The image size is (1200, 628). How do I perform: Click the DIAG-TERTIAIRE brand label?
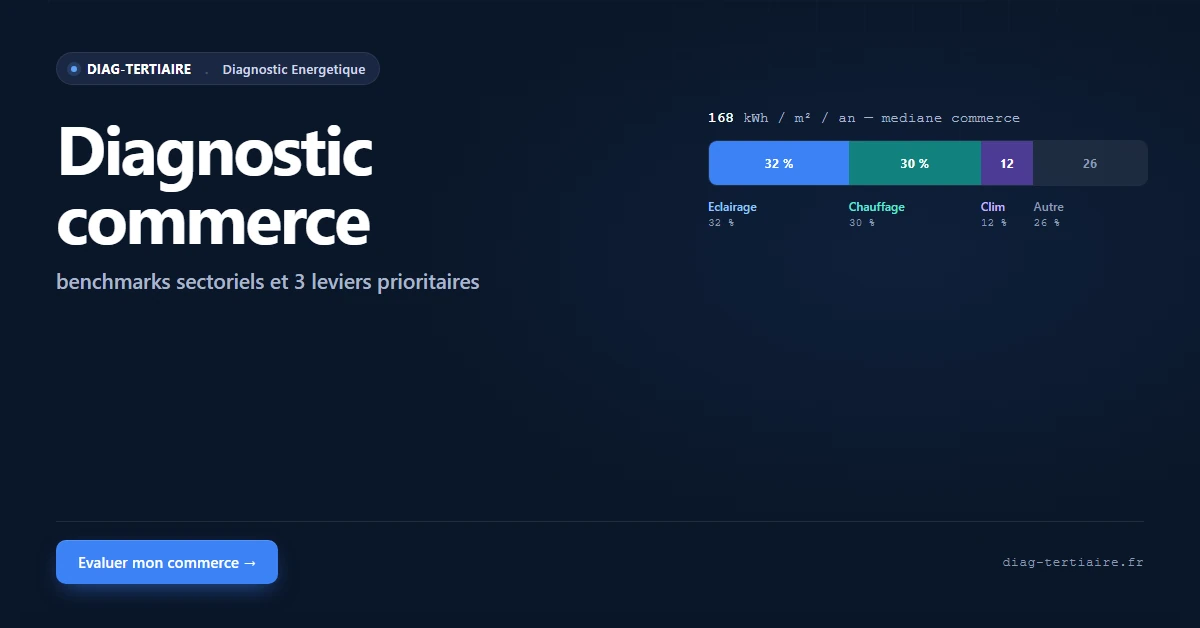click(x=139, y=69)
